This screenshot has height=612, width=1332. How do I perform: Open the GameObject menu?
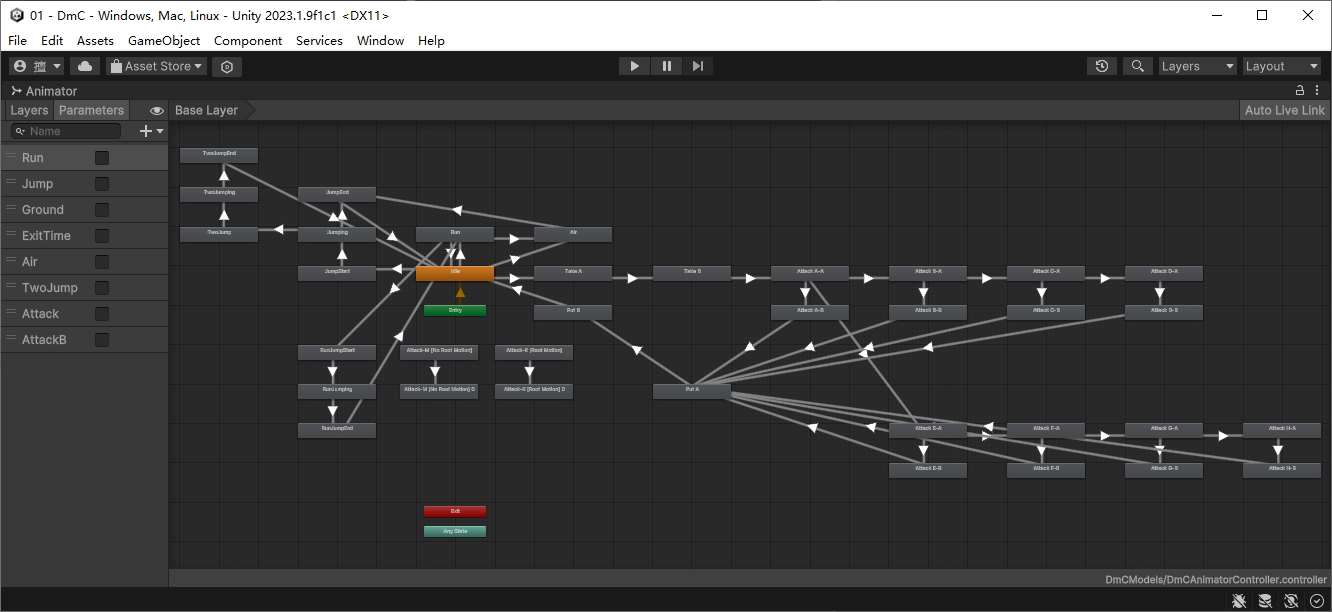coord(164,41)
